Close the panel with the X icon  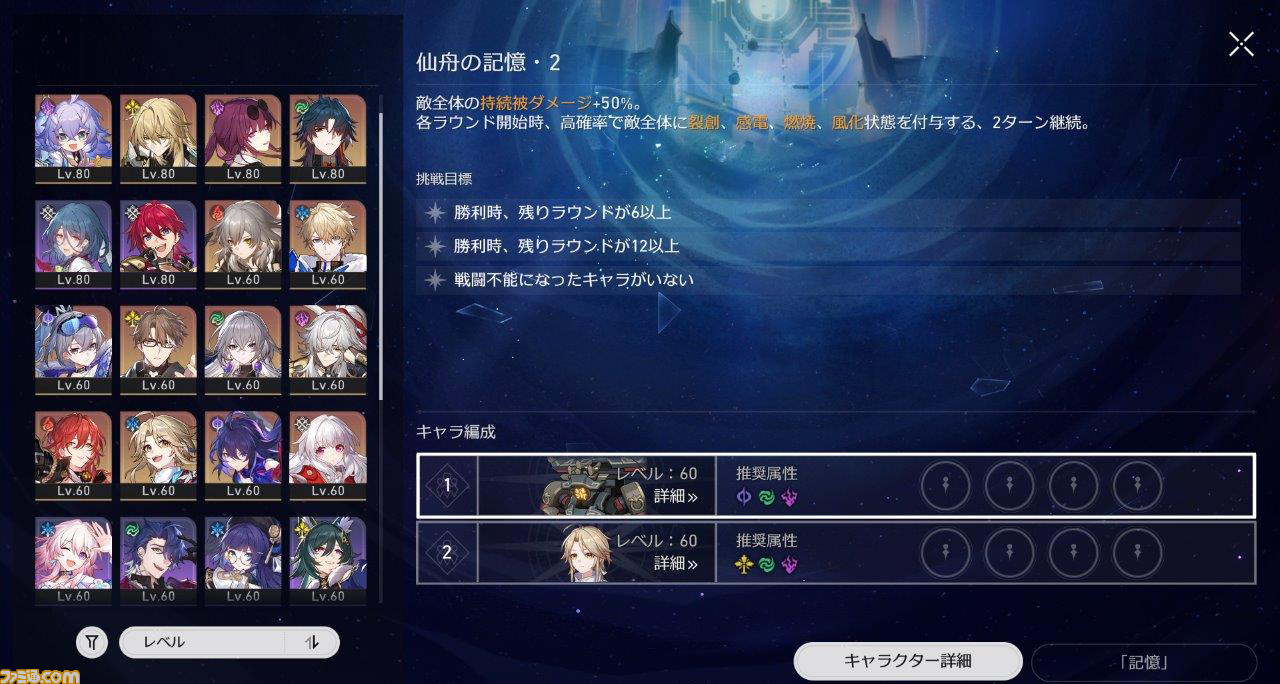pos(1241,44)
